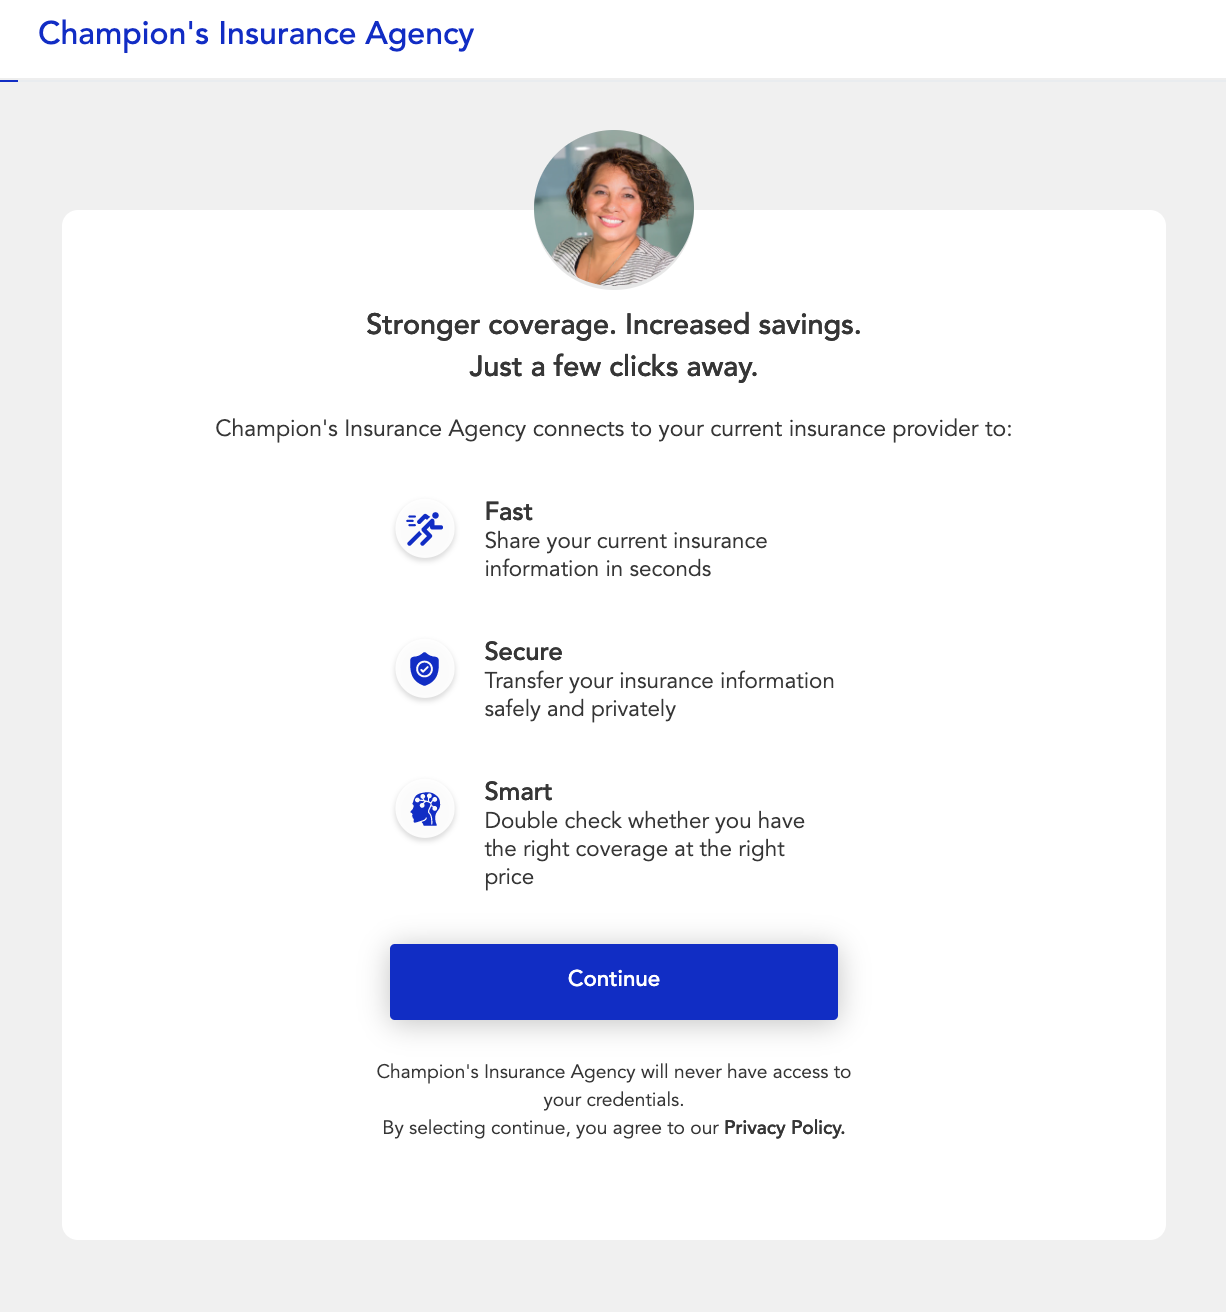Click the brain head Smart icon
1226x1312 pixels.
(425, 809)
